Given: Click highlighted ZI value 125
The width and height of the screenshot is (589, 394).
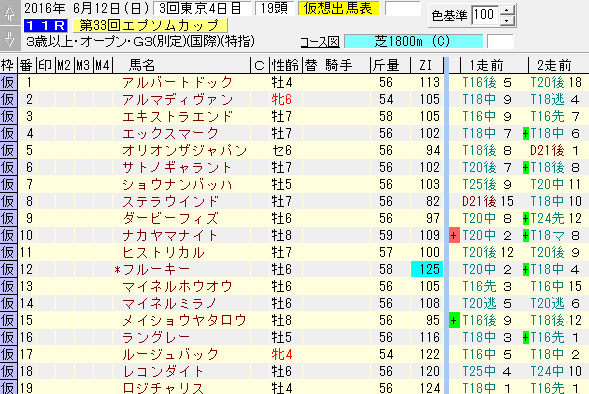Looking at the screenshot, I should 427,269.
